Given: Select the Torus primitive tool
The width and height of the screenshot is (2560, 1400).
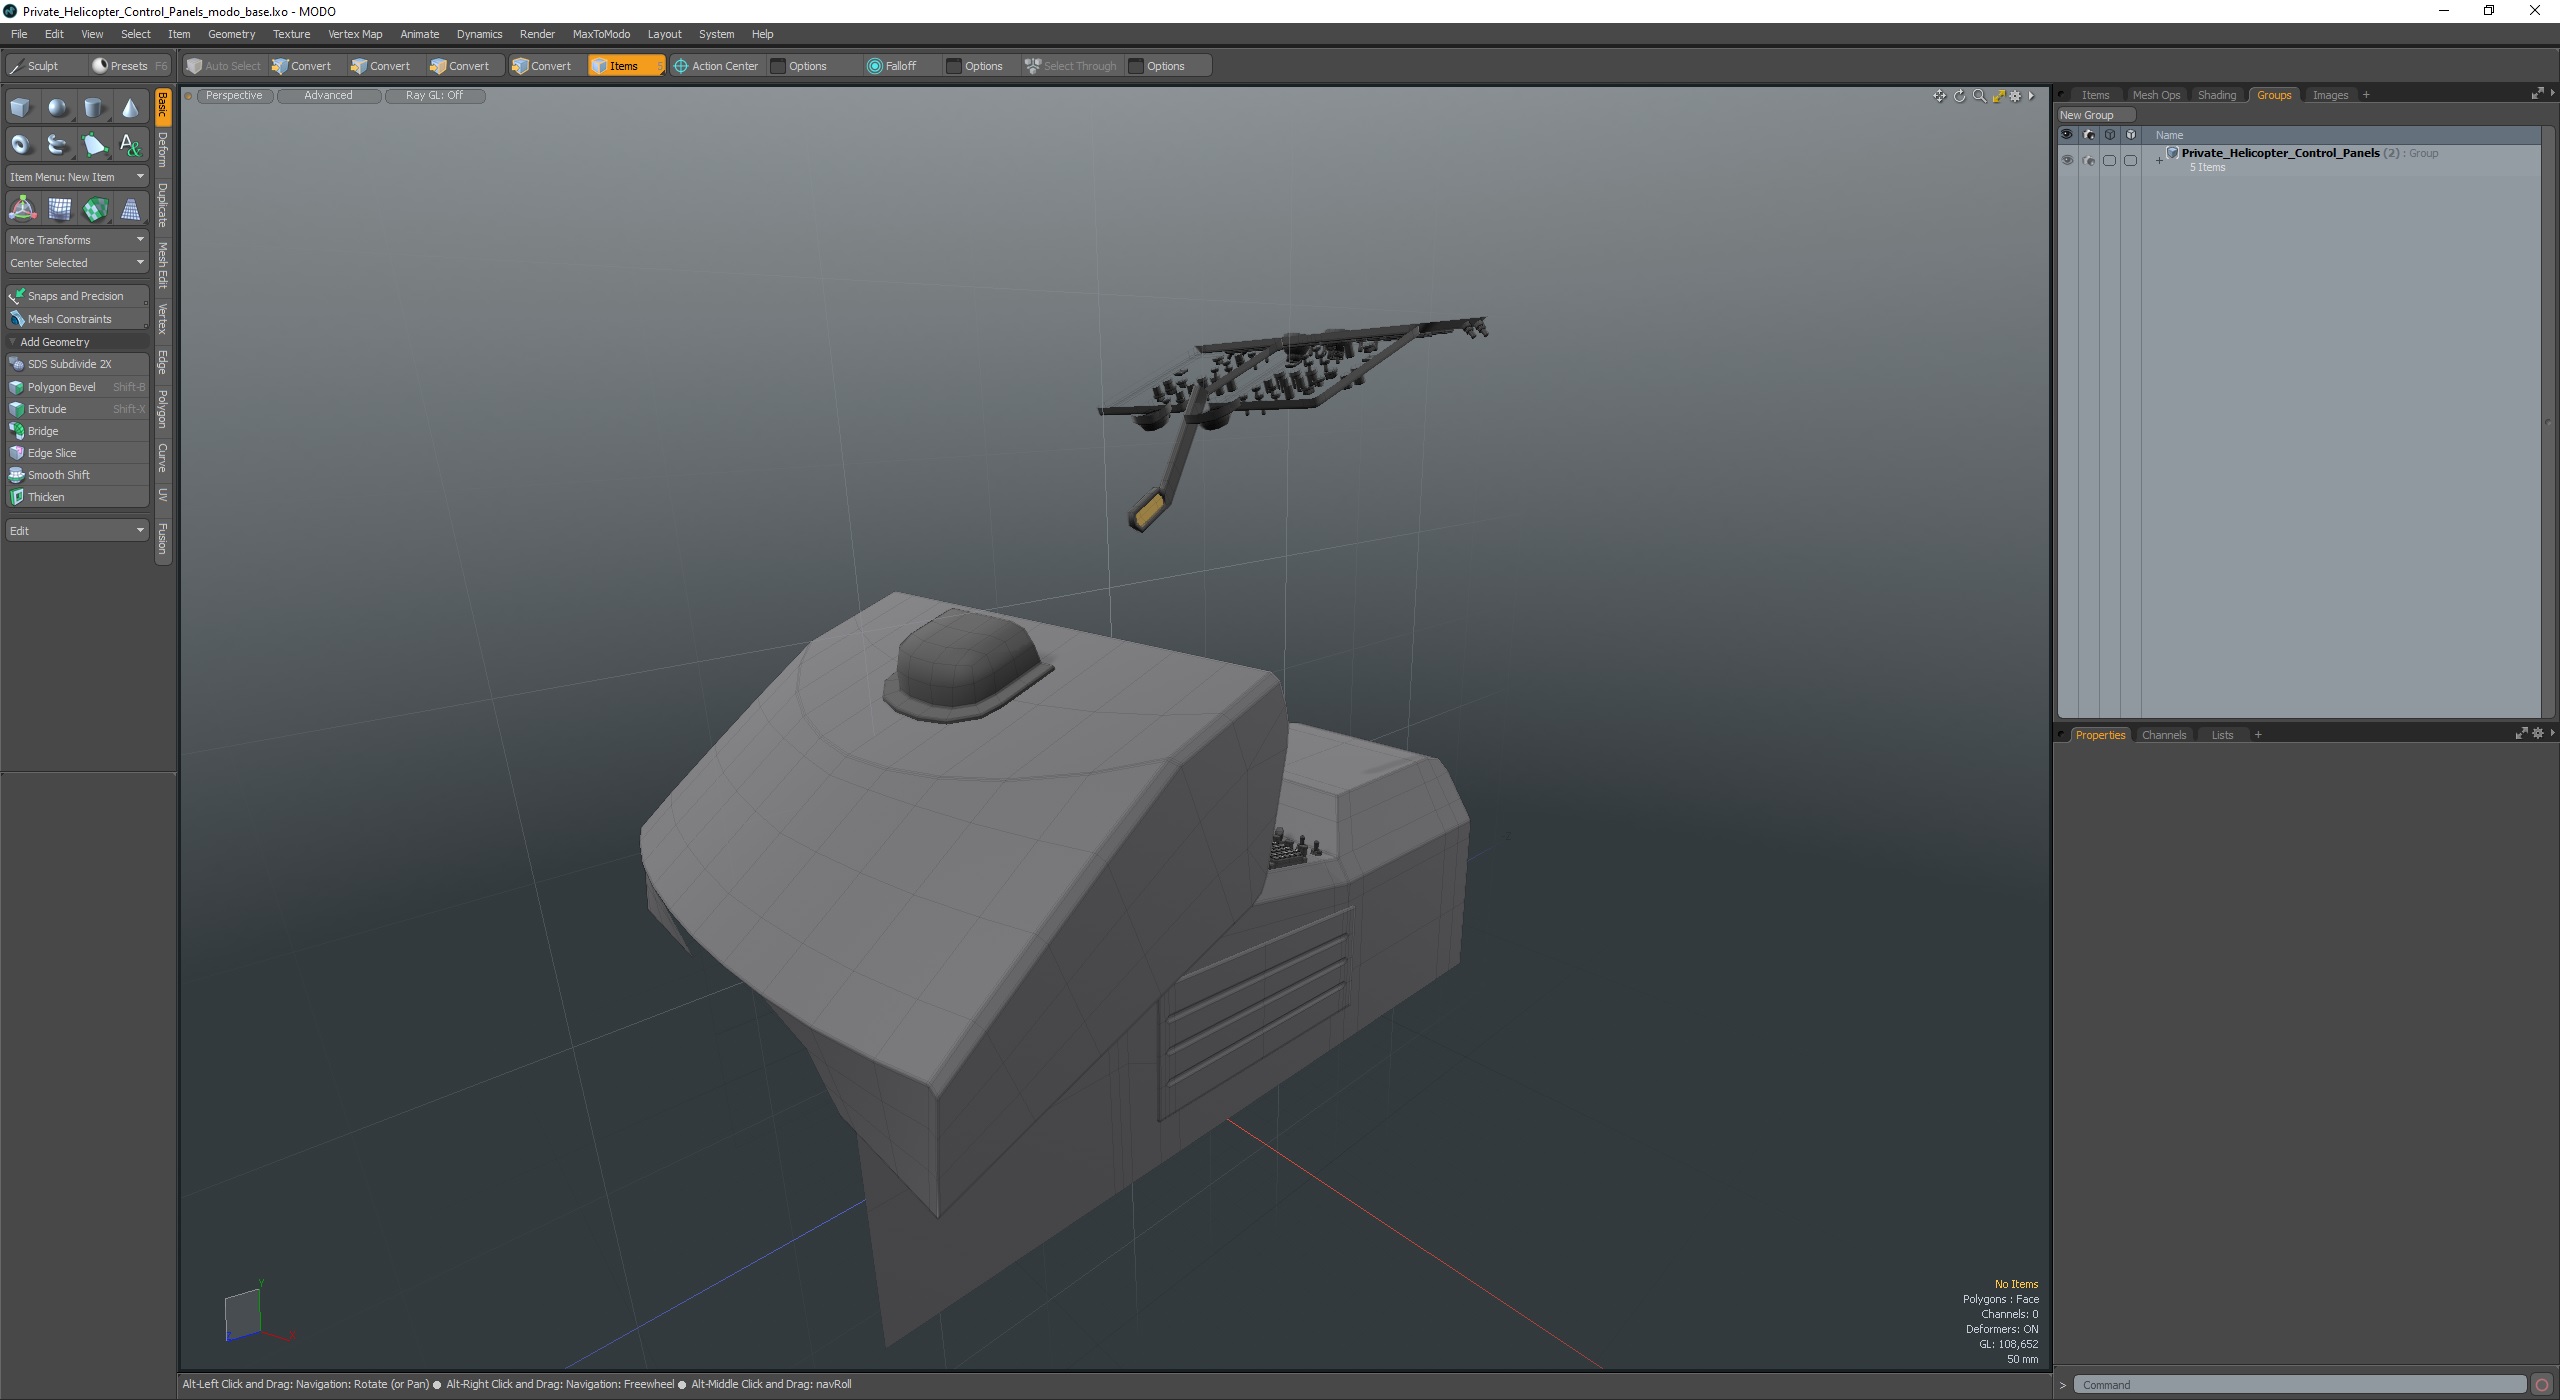Looking at the screenshot, I should [x=21, y=145].
